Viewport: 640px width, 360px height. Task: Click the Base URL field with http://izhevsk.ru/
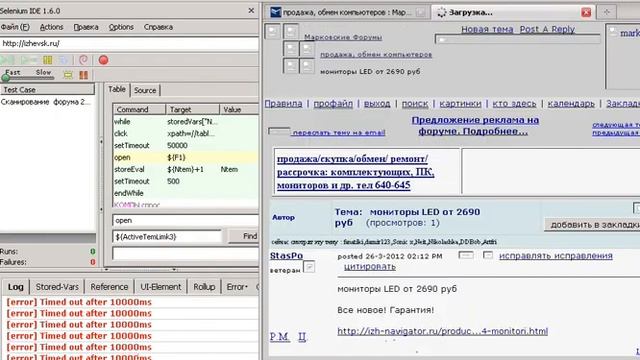click(129, 43)
